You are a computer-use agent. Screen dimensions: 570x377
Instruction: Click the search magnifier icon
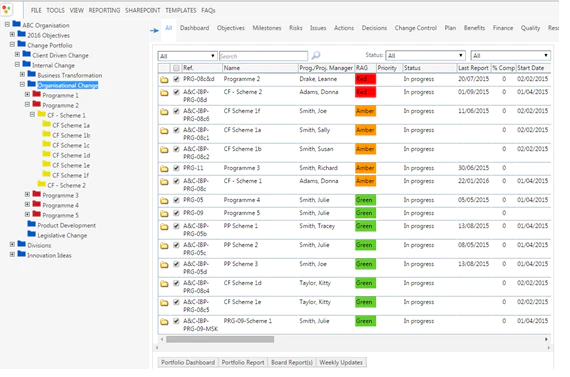click(x=316, y=55)
